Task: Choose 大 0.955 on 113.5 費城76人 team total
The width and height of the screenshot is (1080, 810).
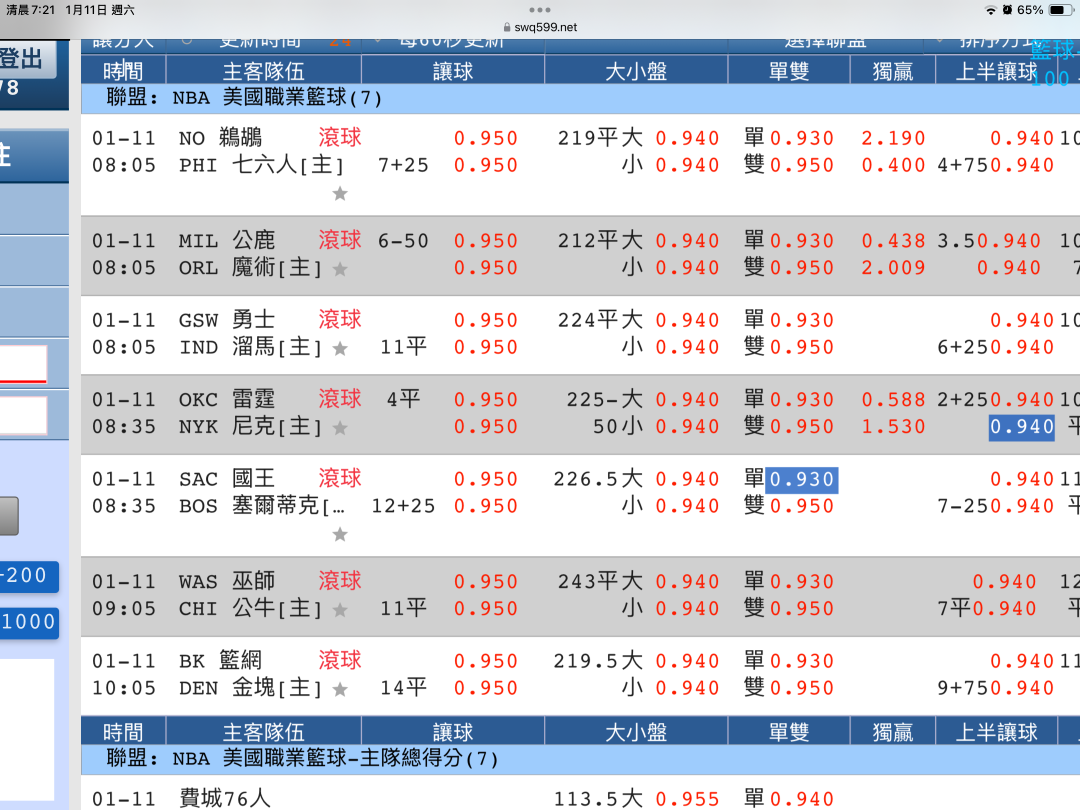Action: tap(687, 799)
